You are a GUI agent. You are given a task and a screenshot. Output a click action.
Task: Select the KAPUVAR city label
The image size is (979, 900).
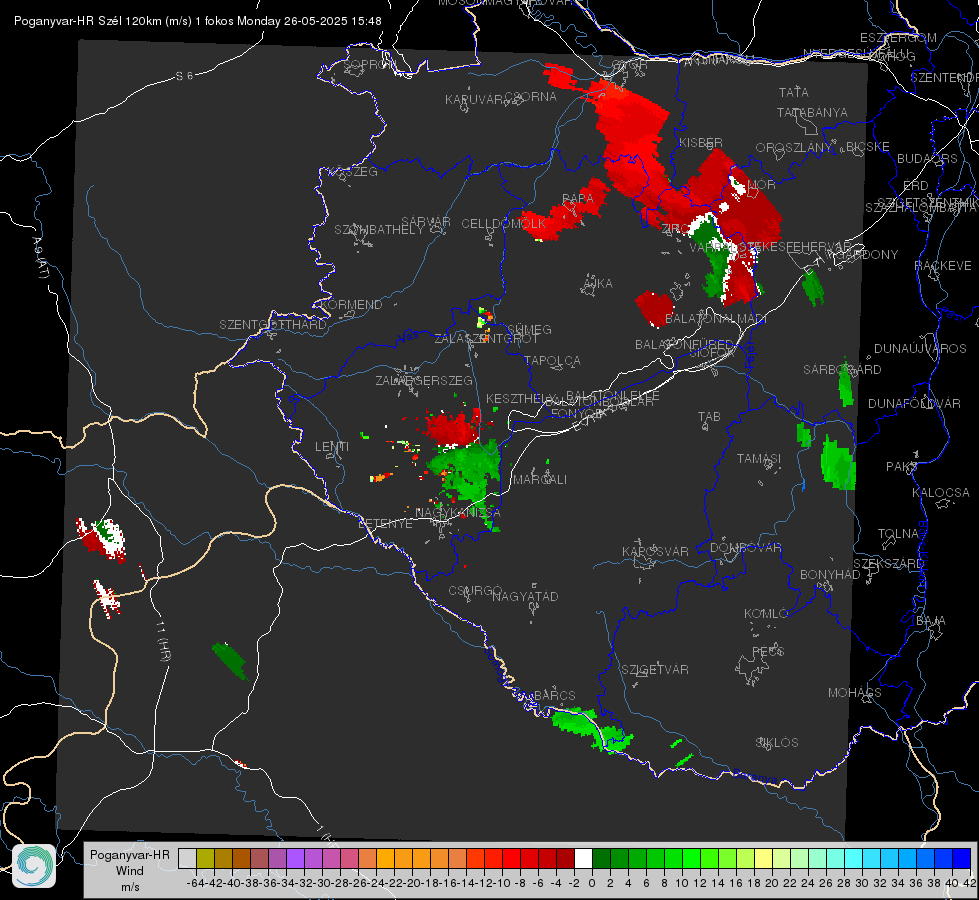click(x=475, y=100)
